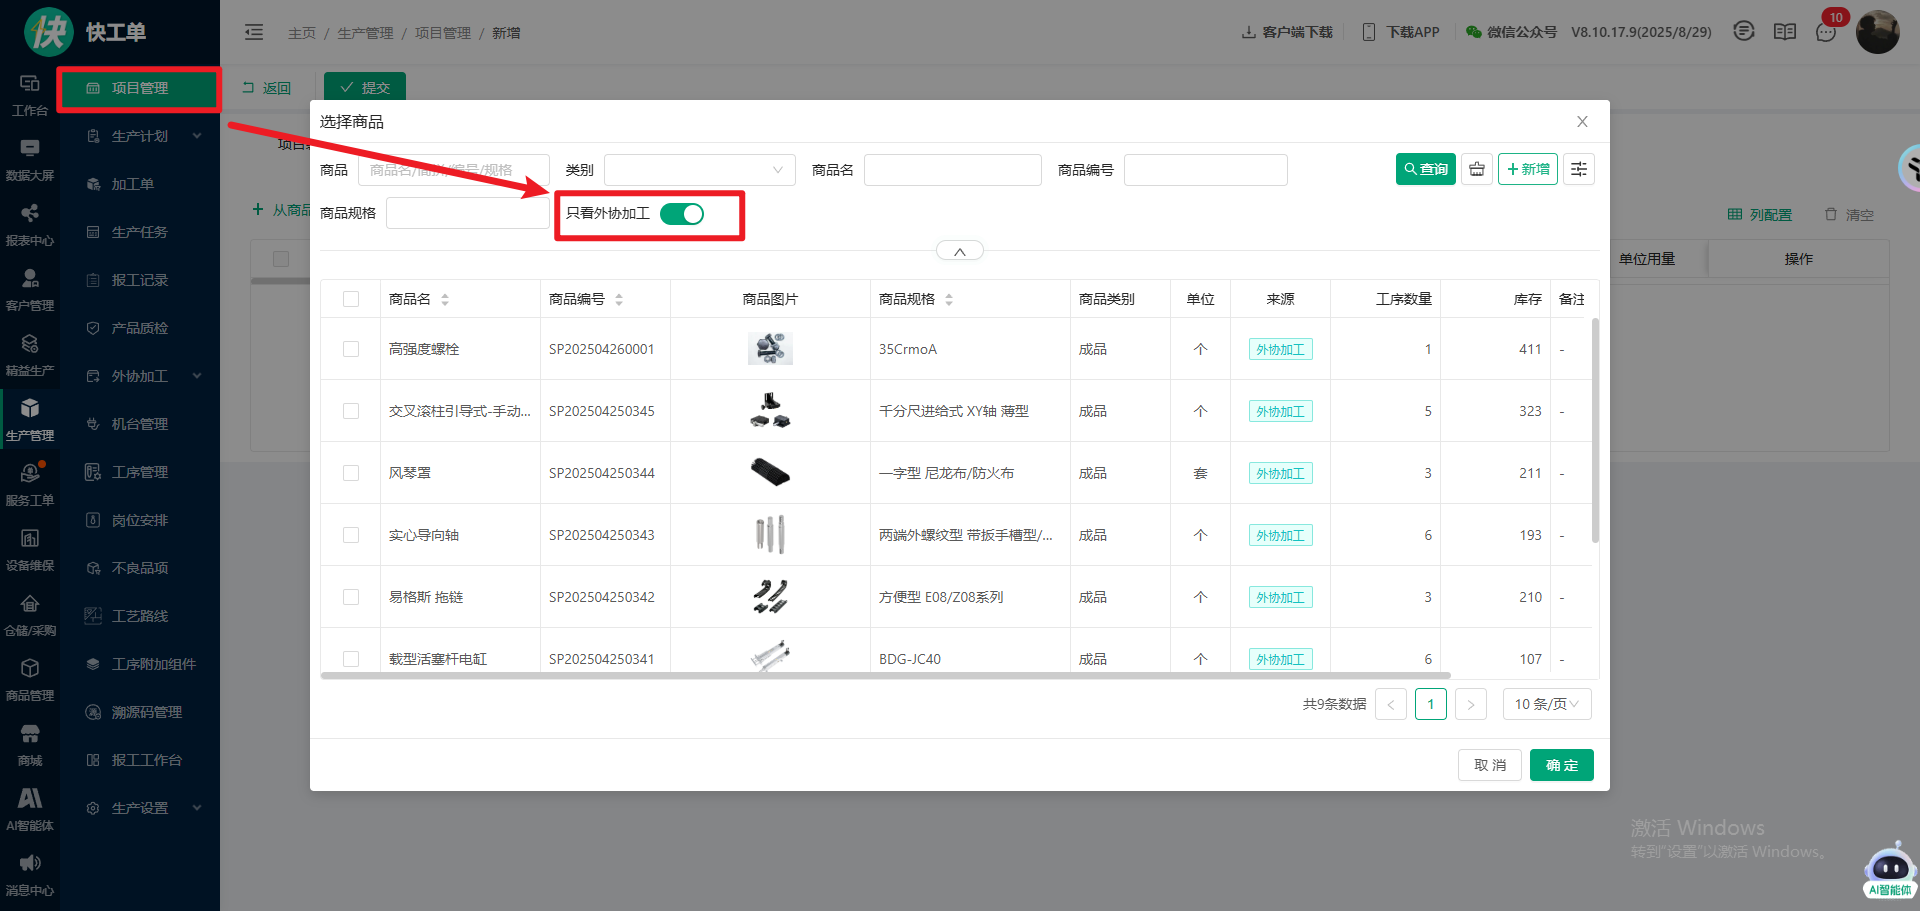
Task: Open the help manual book icon in header
Action: pos(1785,32)
